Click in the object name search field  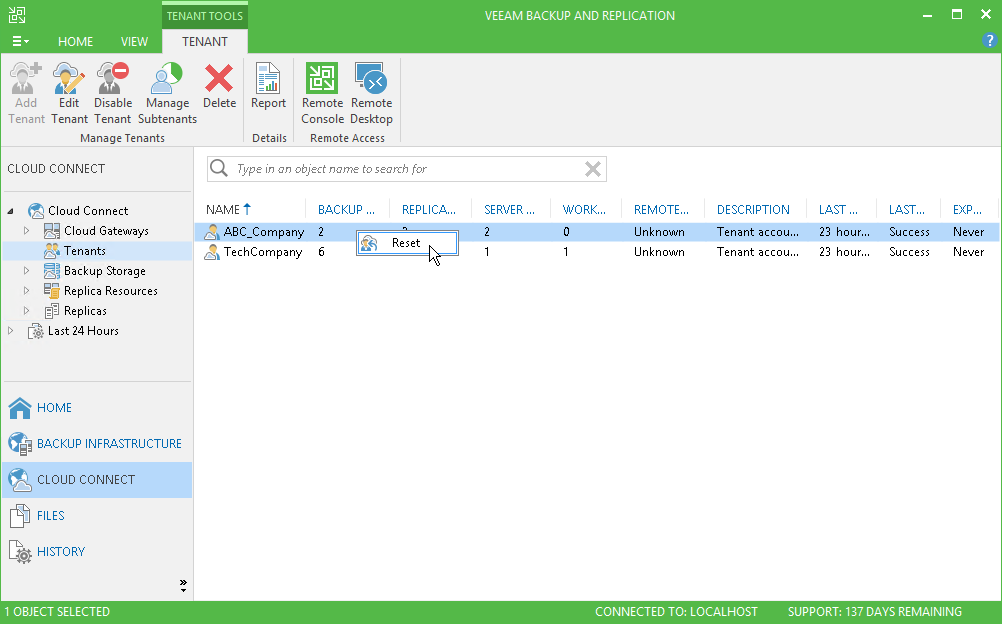tap(406, 169)
